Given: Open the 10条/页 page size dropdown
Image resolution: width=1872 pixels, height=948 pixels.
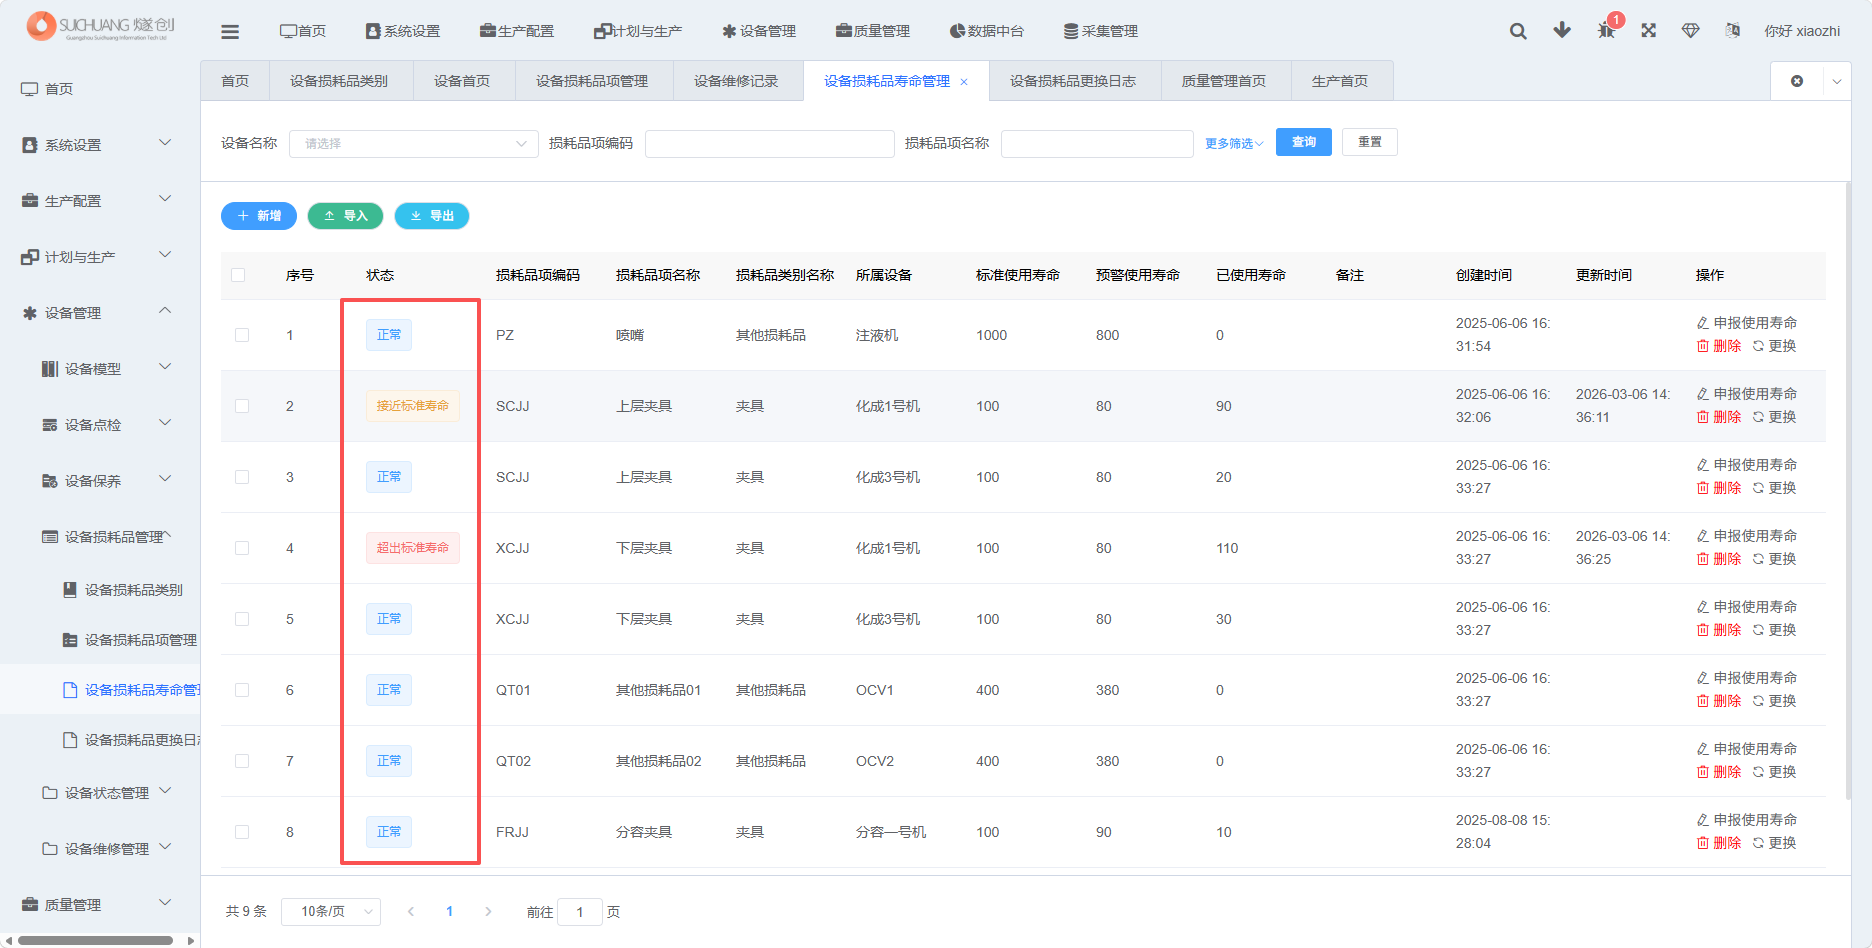Looking at the screenshot, I should click(331, 912).
